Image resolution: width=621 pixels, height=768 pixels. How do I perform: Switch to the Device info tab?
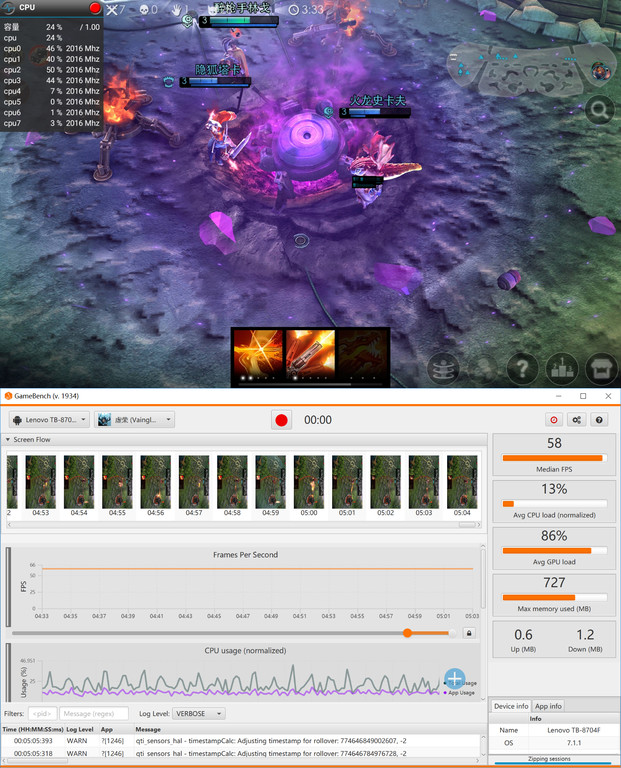511,706
